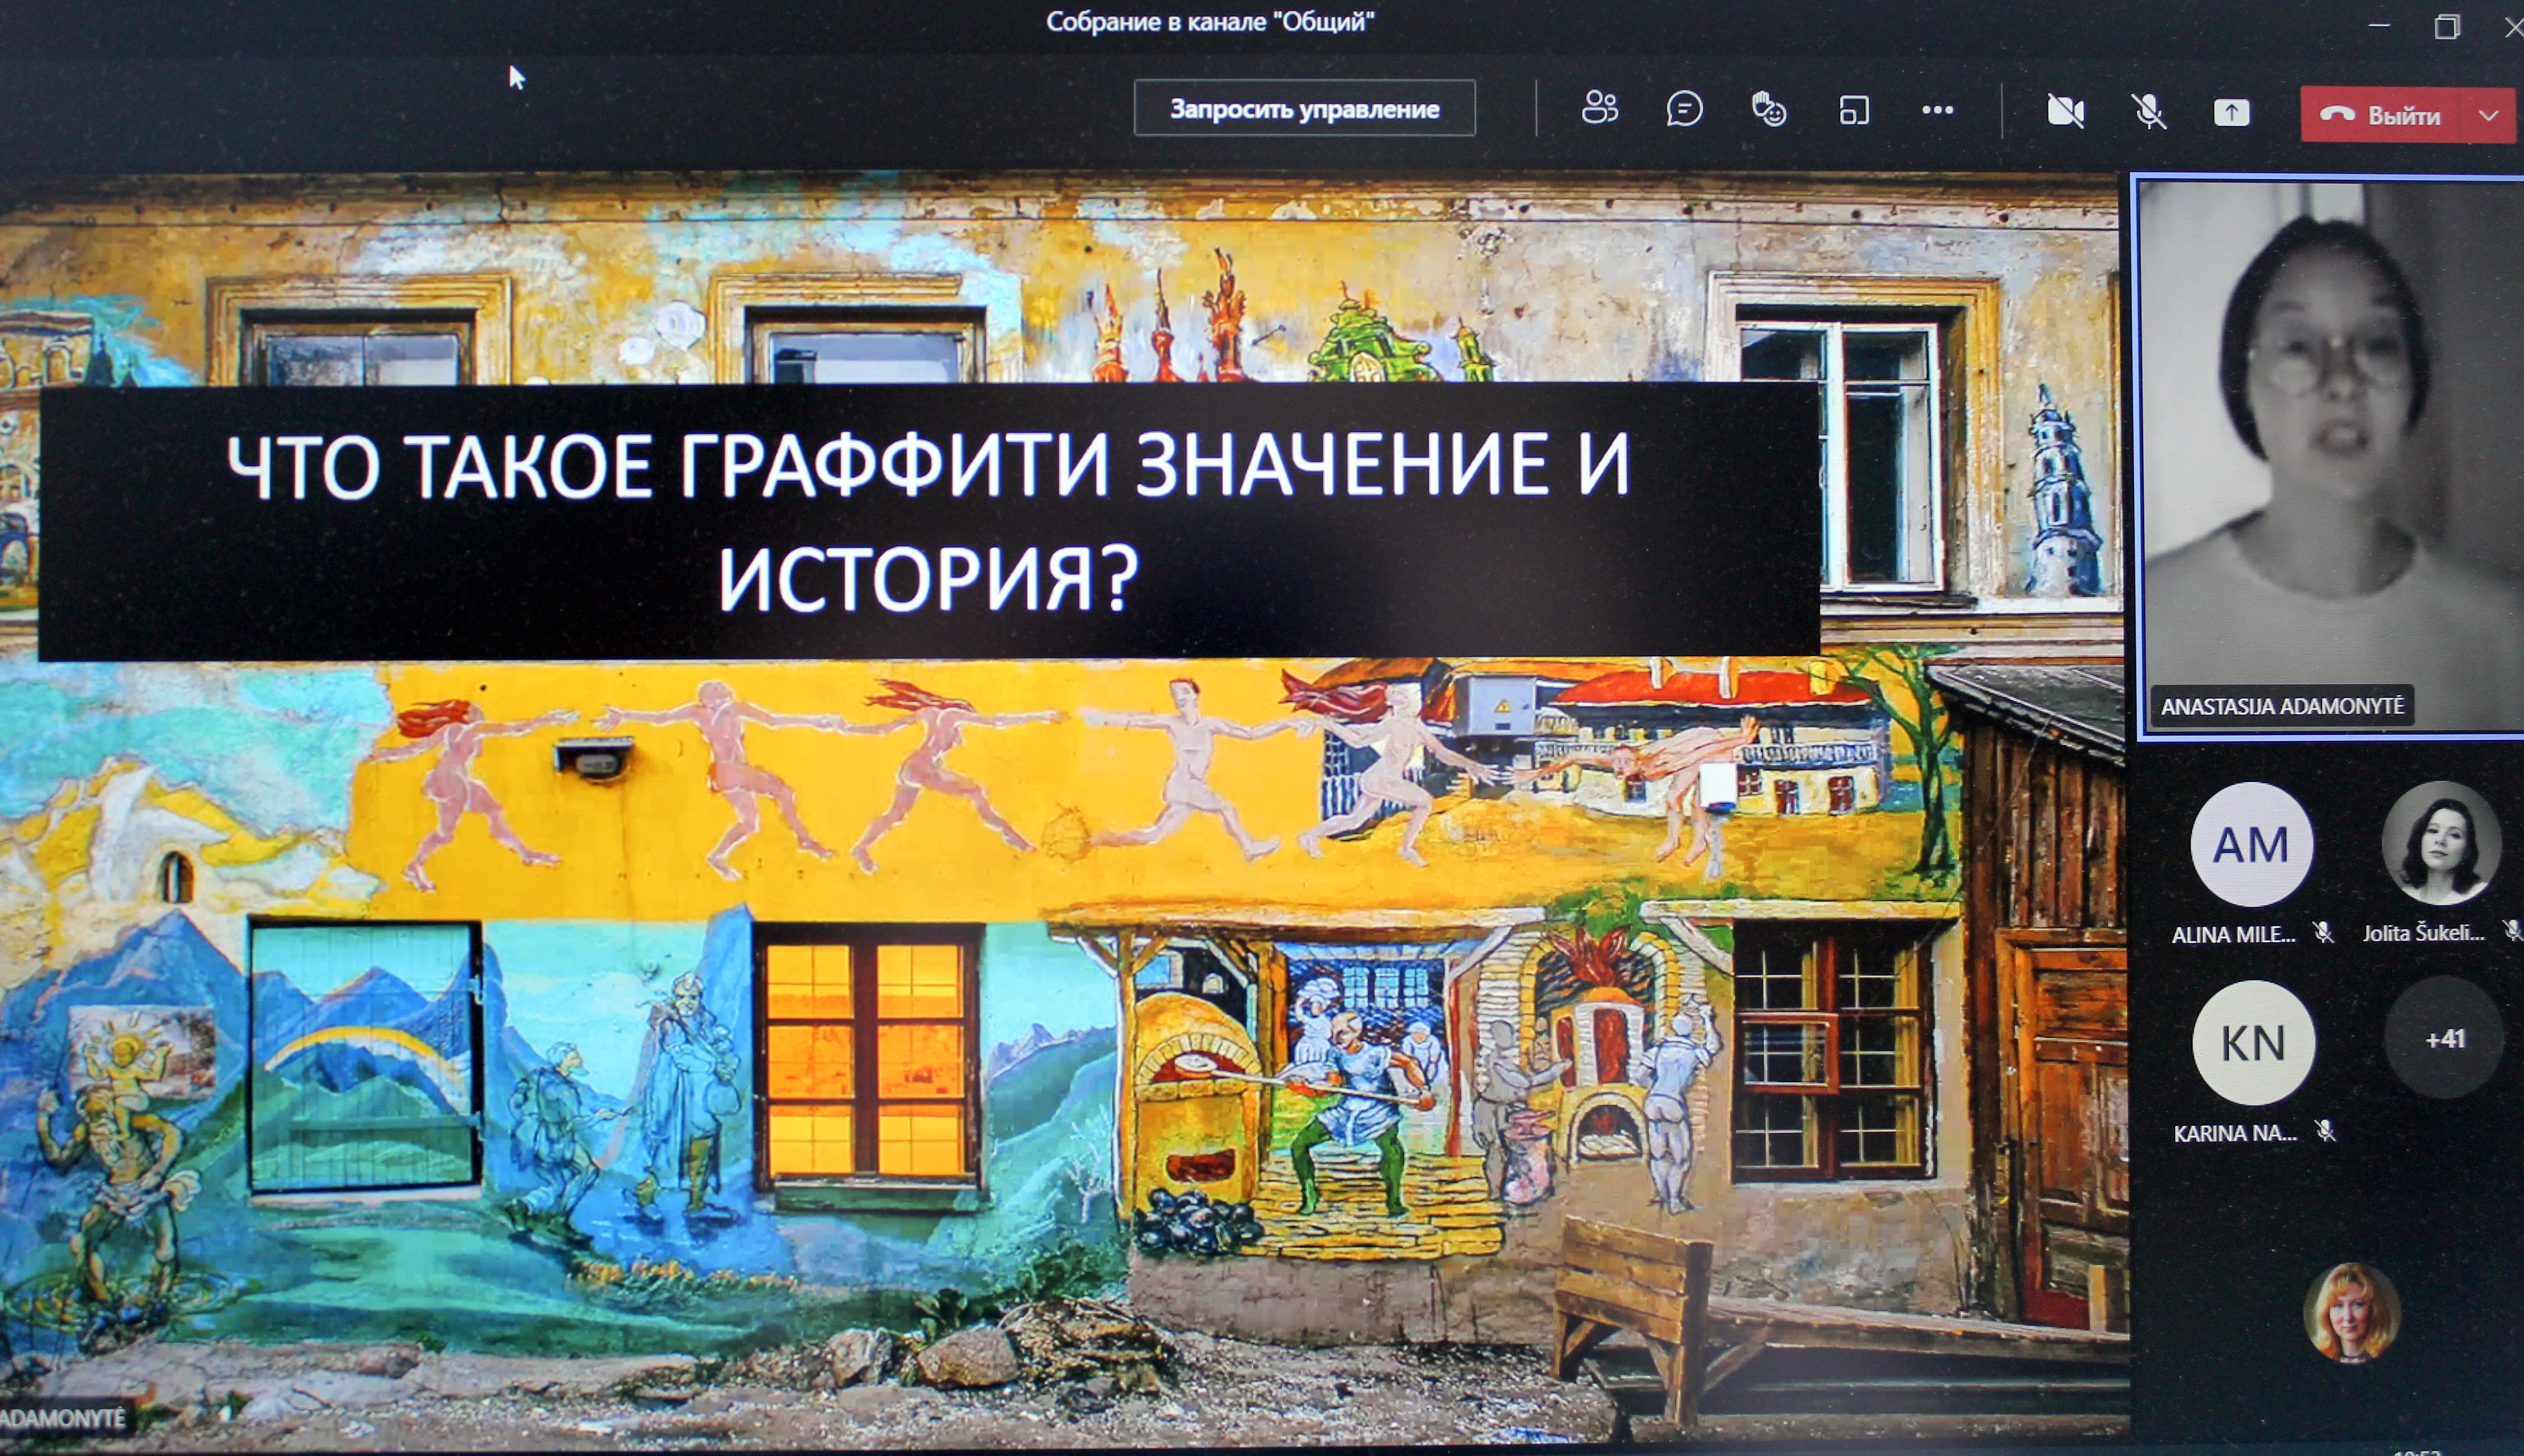Open the raise hand reactions icon

1769,109
